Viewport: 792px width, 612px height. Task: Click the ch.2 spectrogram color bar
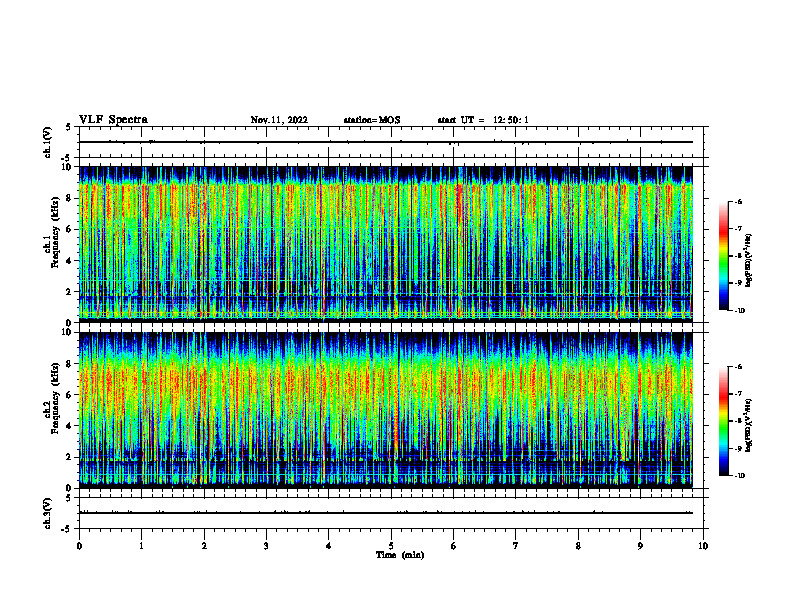click(723, 421)
